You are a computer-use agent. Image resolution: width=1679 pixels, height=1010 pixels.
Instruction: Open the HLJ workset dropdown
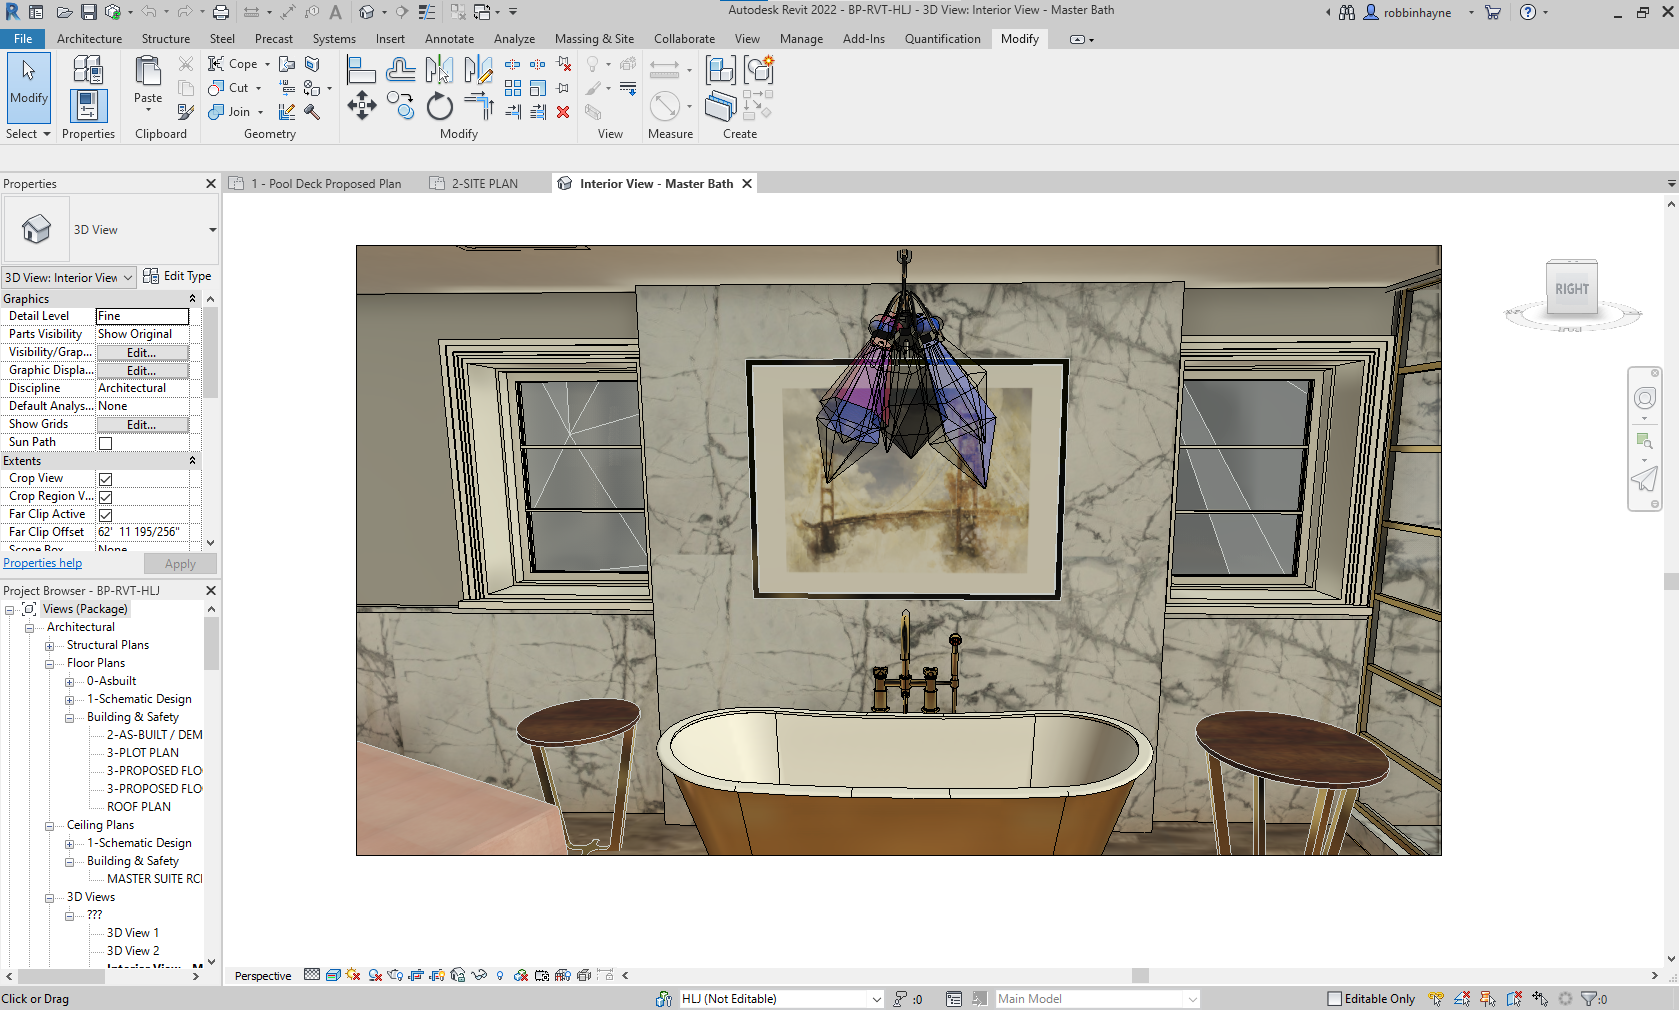pos(781,999)
